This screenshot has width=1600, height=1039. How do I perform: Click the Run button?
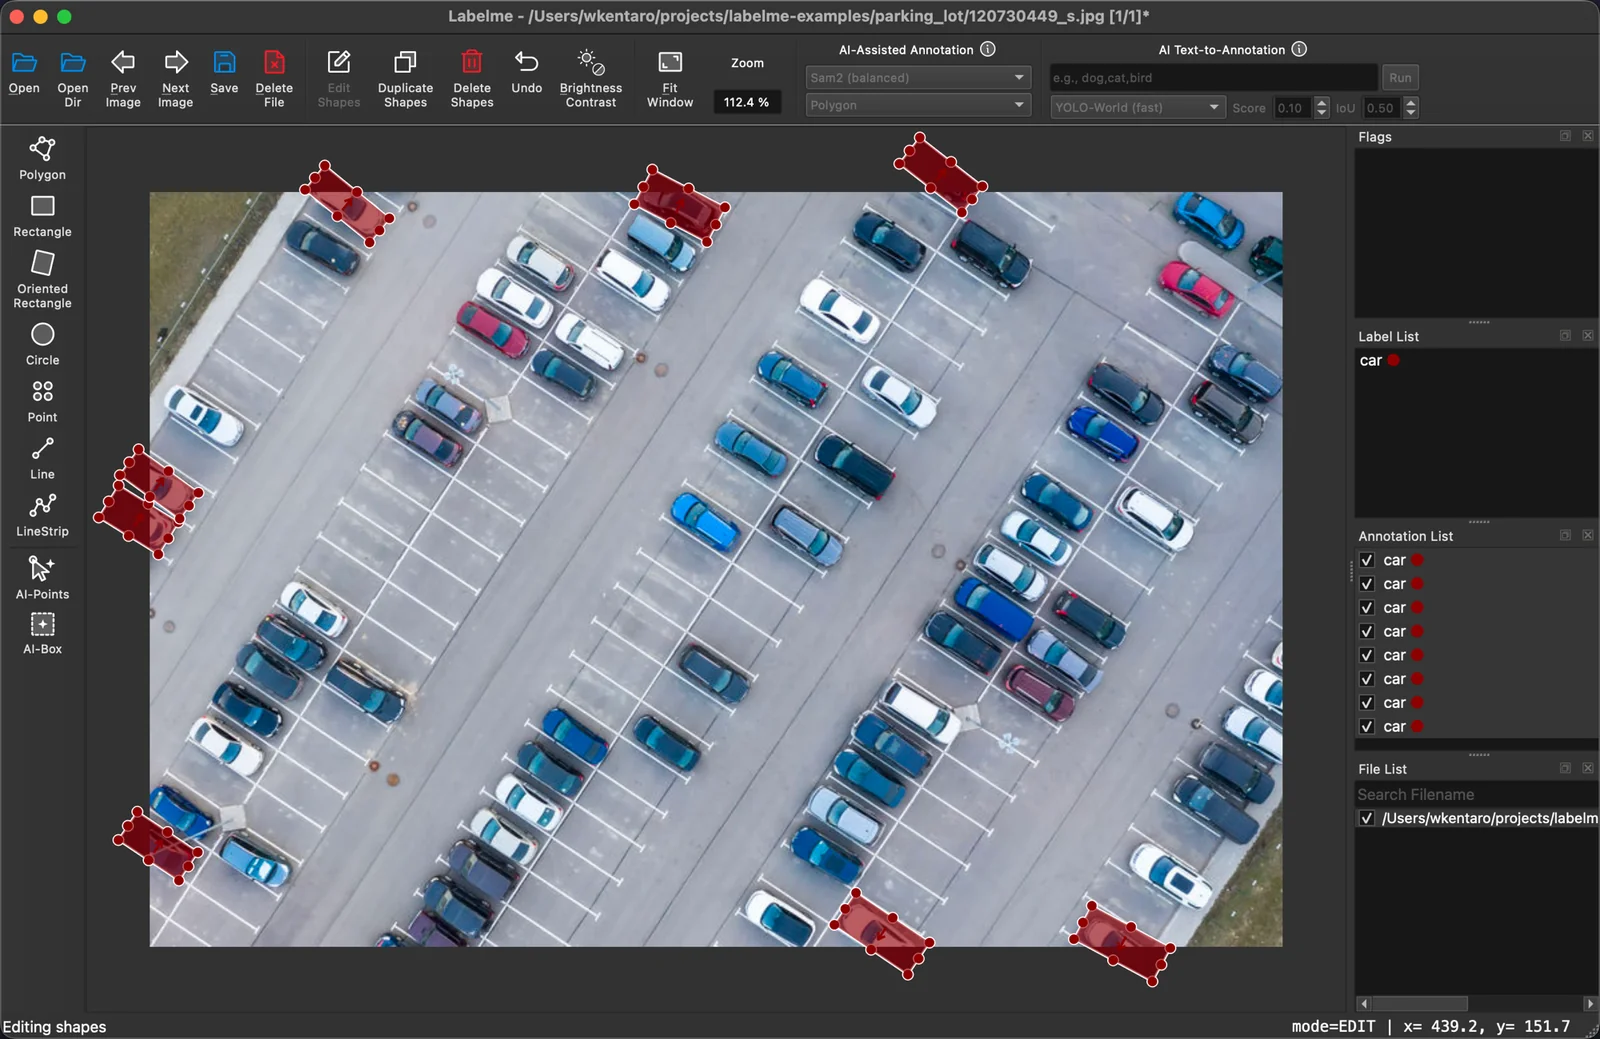tap(1400, 77)
